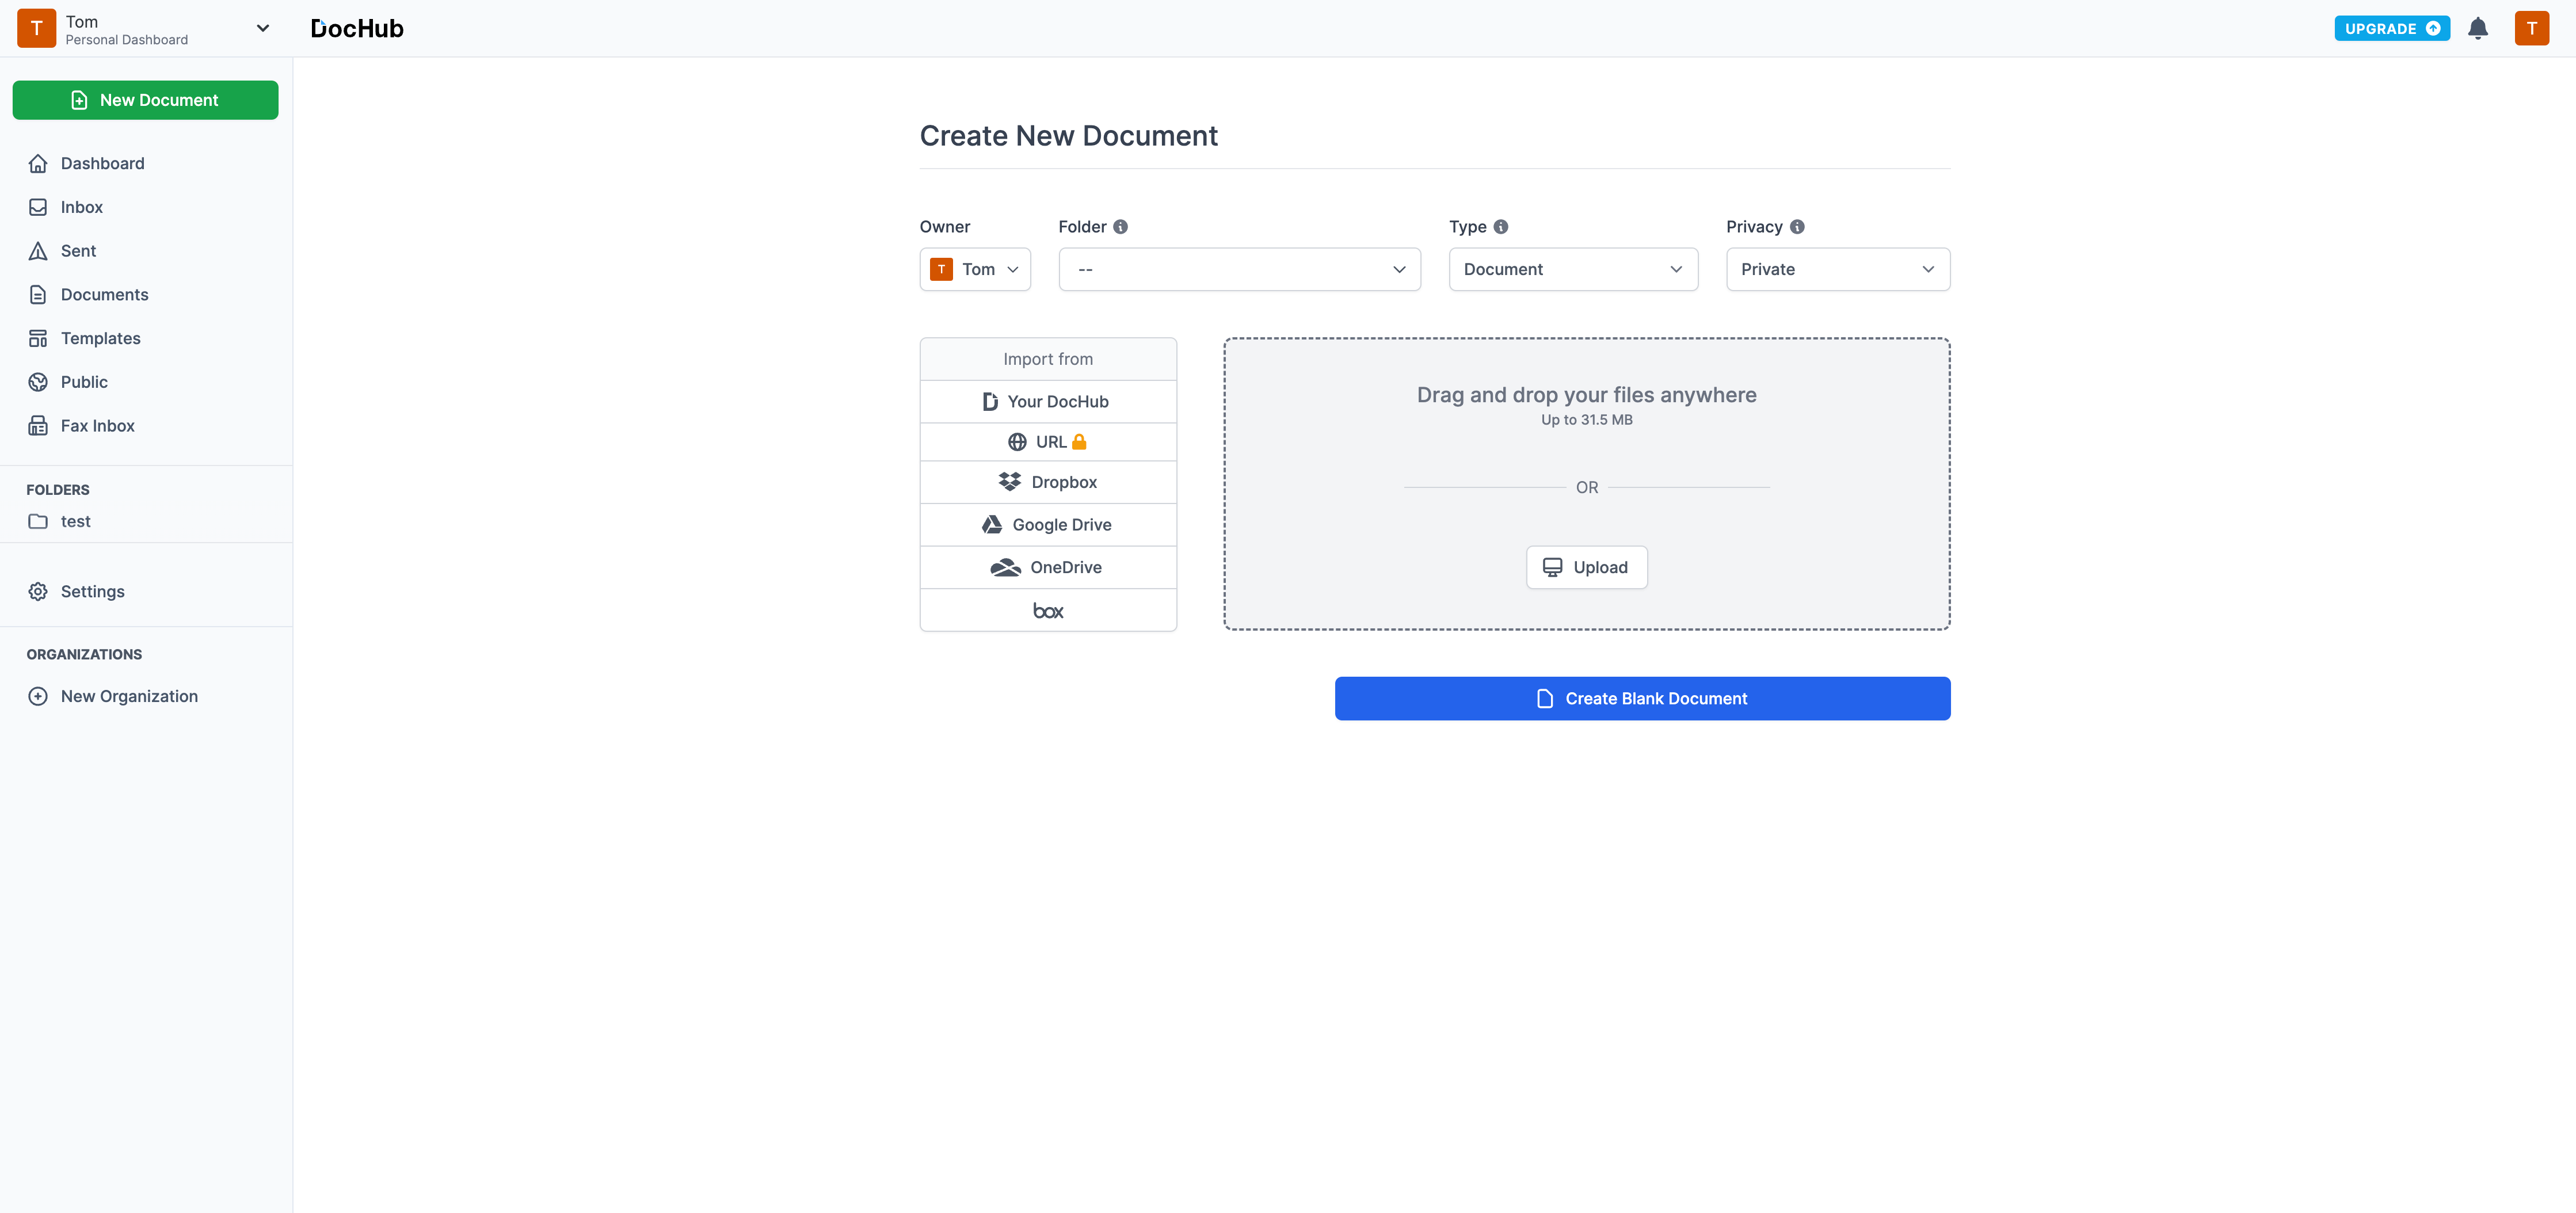
Task: Import from Box
Action: click(1047, 610)
